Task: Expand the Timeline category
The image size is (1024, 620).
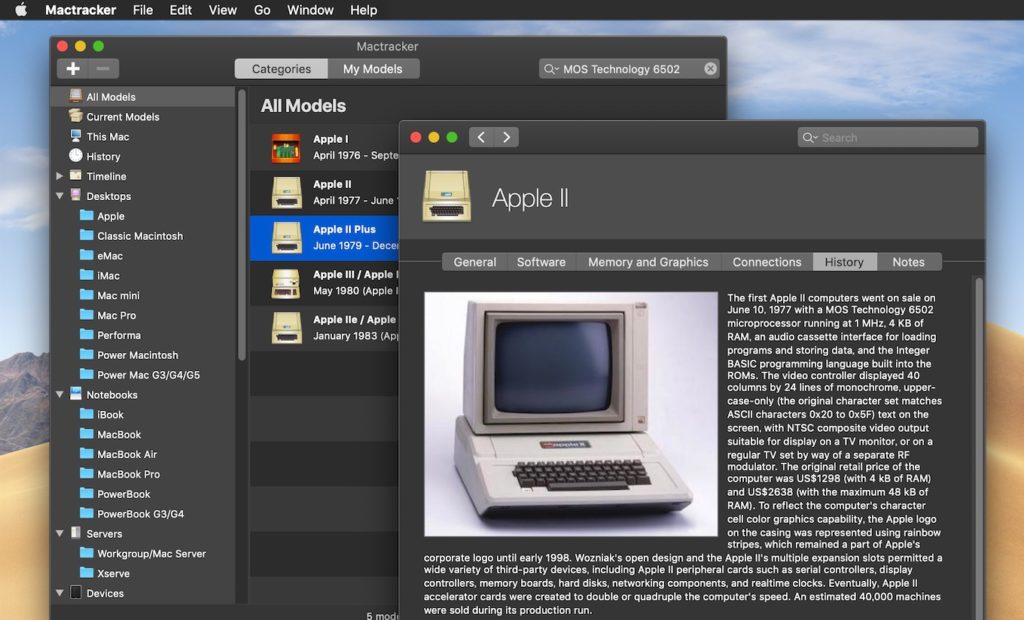Action: coord(60,176)
